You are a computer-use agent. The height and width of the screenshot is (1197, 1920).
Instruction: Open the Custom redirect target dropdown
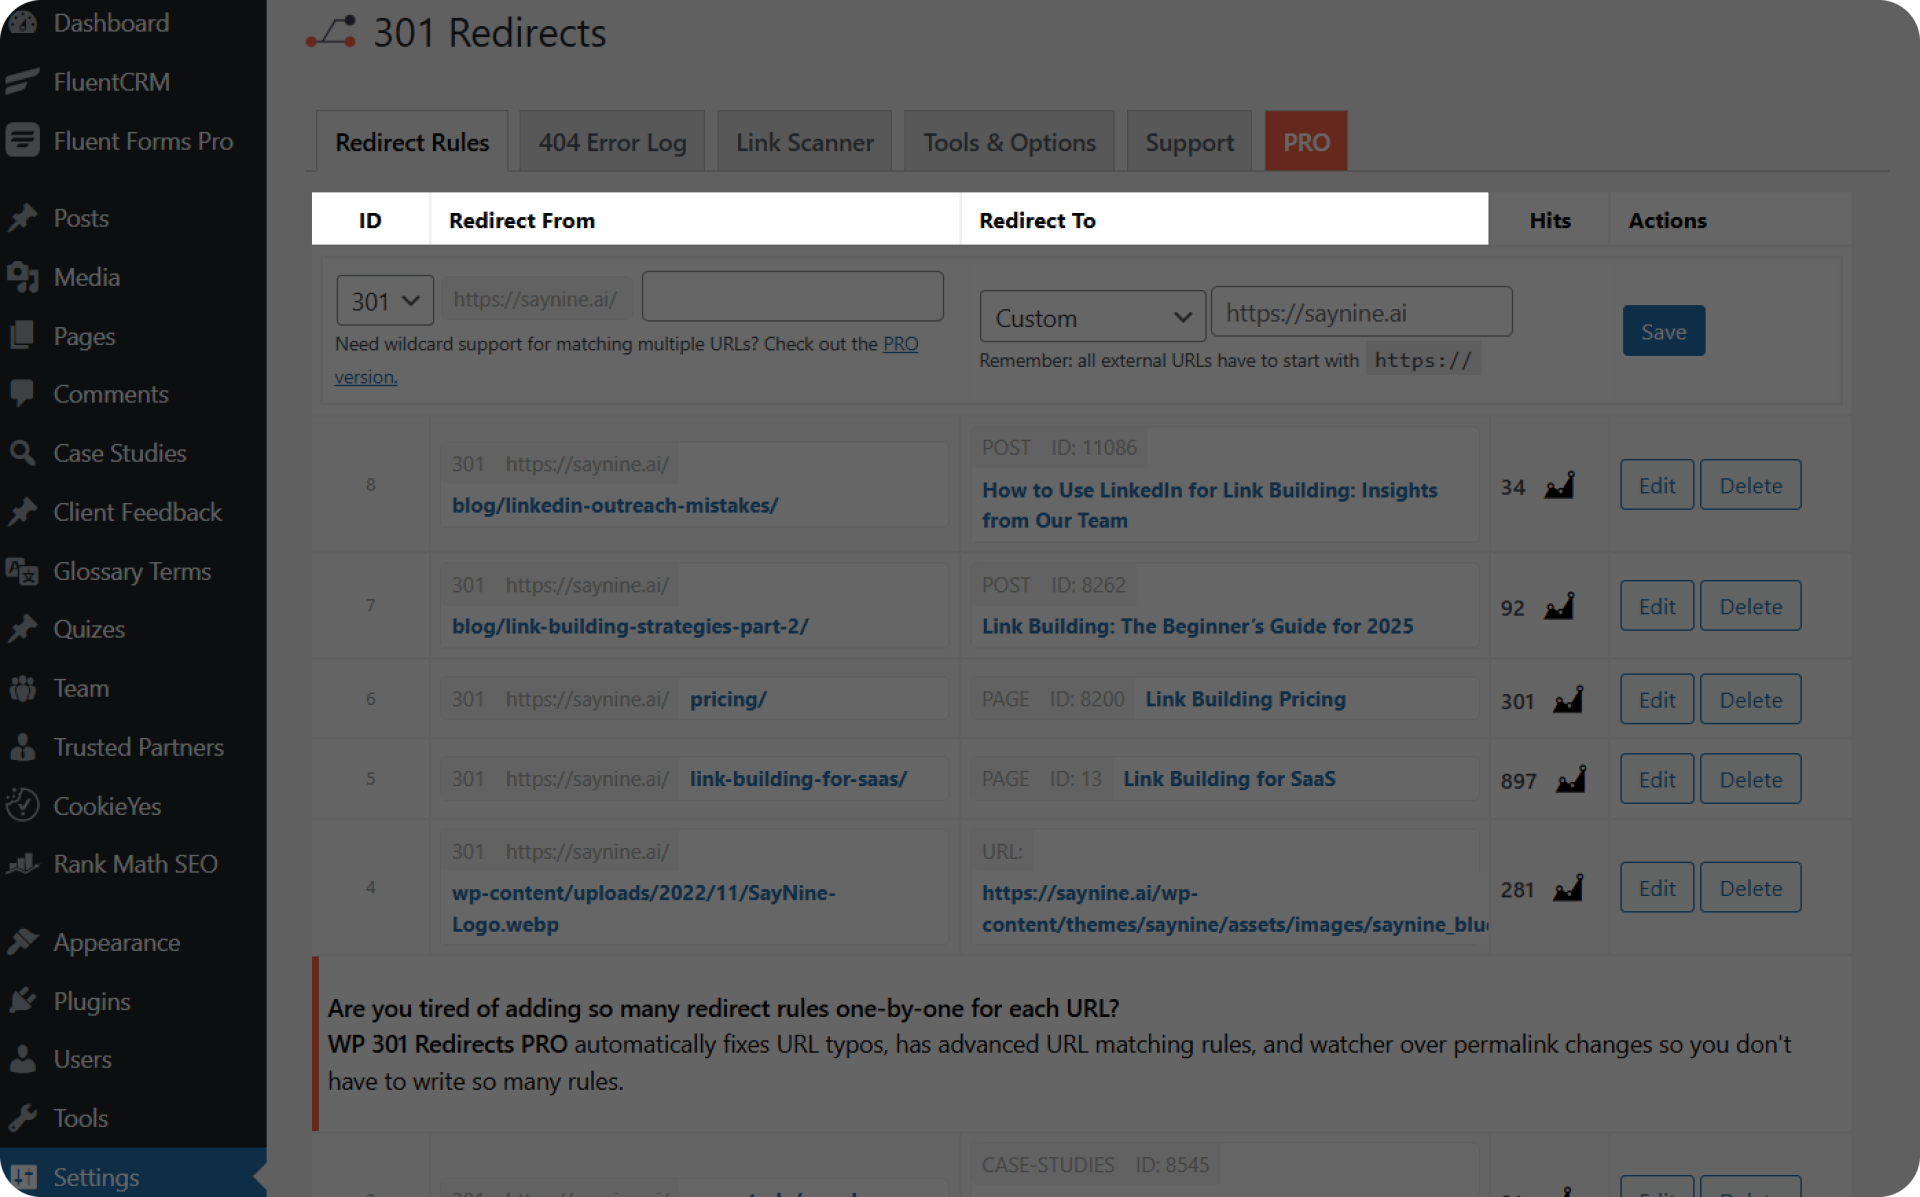1093,318
